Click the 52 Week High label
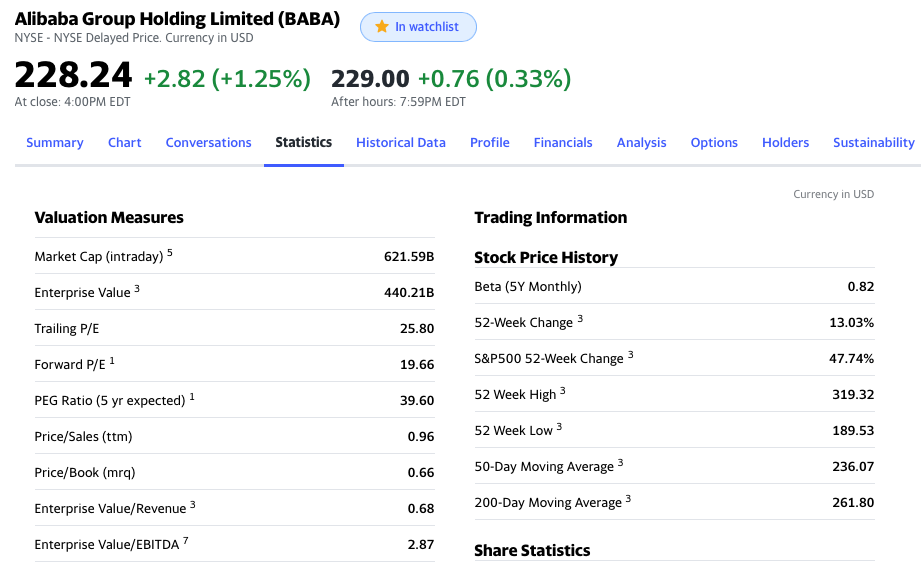The height and width of the screenshot is (566, 921). (515, 395)
